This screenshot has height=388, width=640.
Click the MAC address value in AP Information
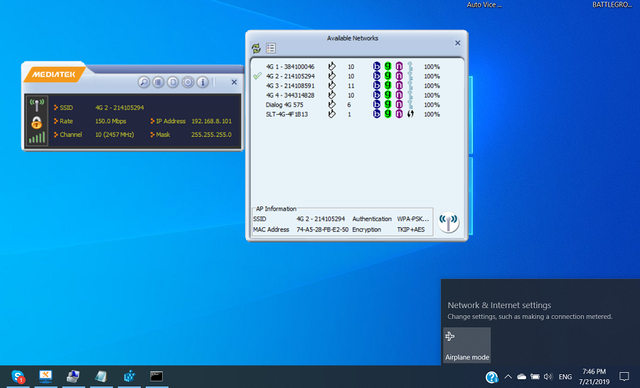322,230
